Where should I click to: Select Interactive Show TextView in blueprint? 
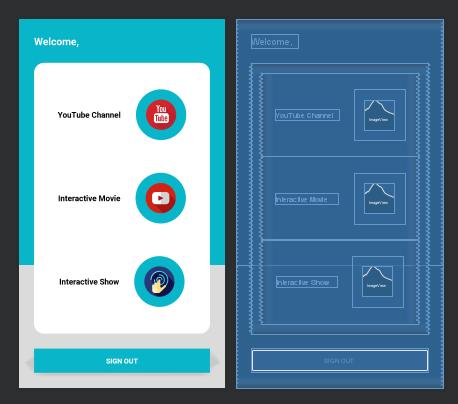coord(307,282)
